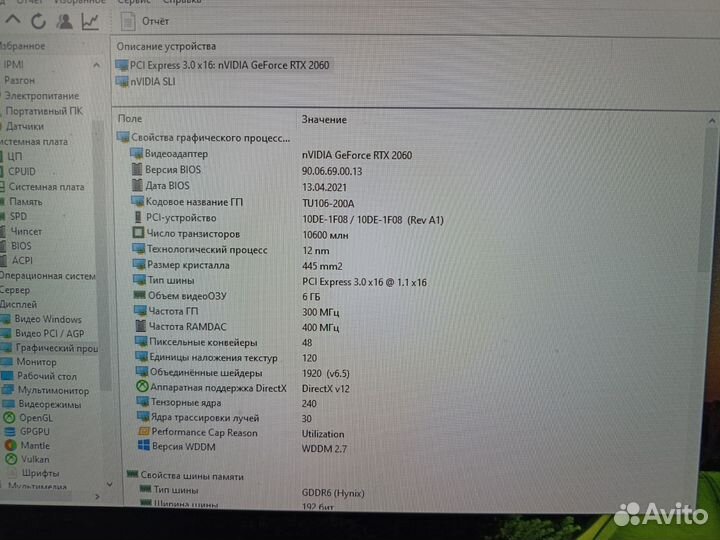Click the Число транзисторов row icon
The height and width of the screenshot is (540, 720).
click(x=138, y=232)
